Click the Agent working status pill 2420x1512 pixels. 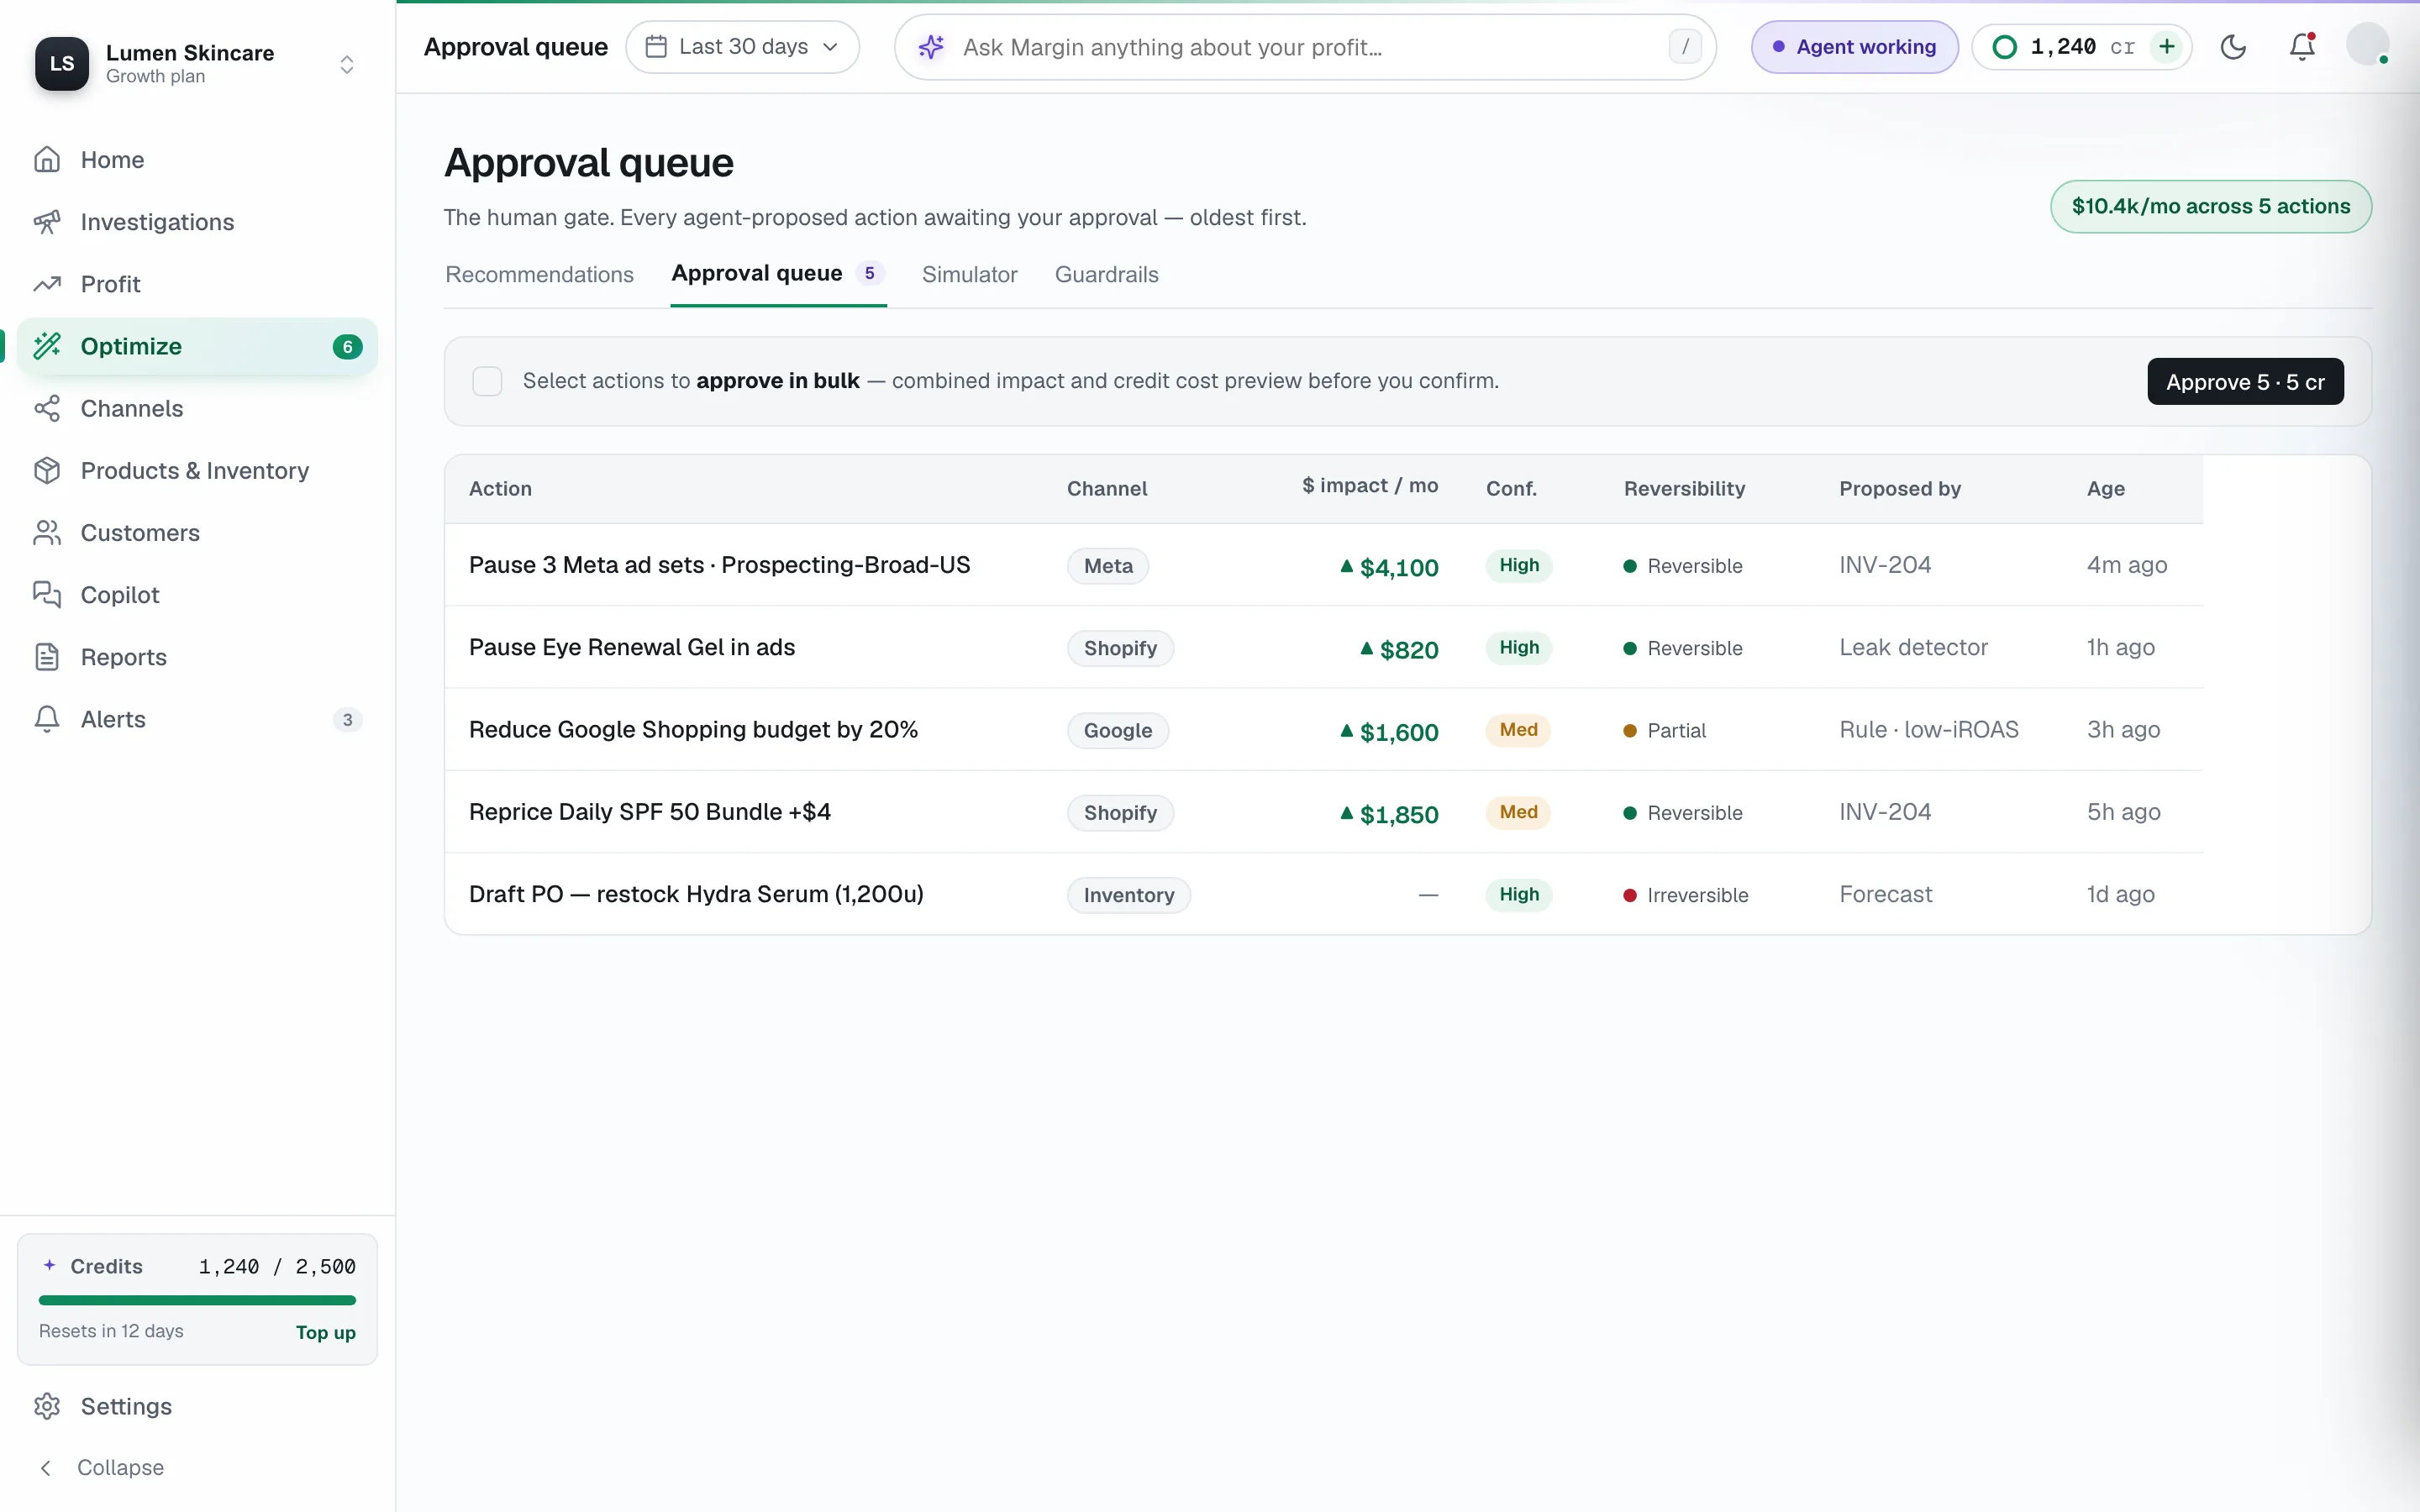tap(1854, 47)
